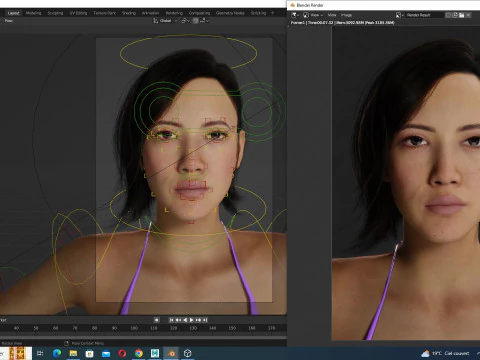The width and height of the screenshot is (480, 360).
Task: Open the image editor mode View dropdown
Action: [x=313, y=15]
